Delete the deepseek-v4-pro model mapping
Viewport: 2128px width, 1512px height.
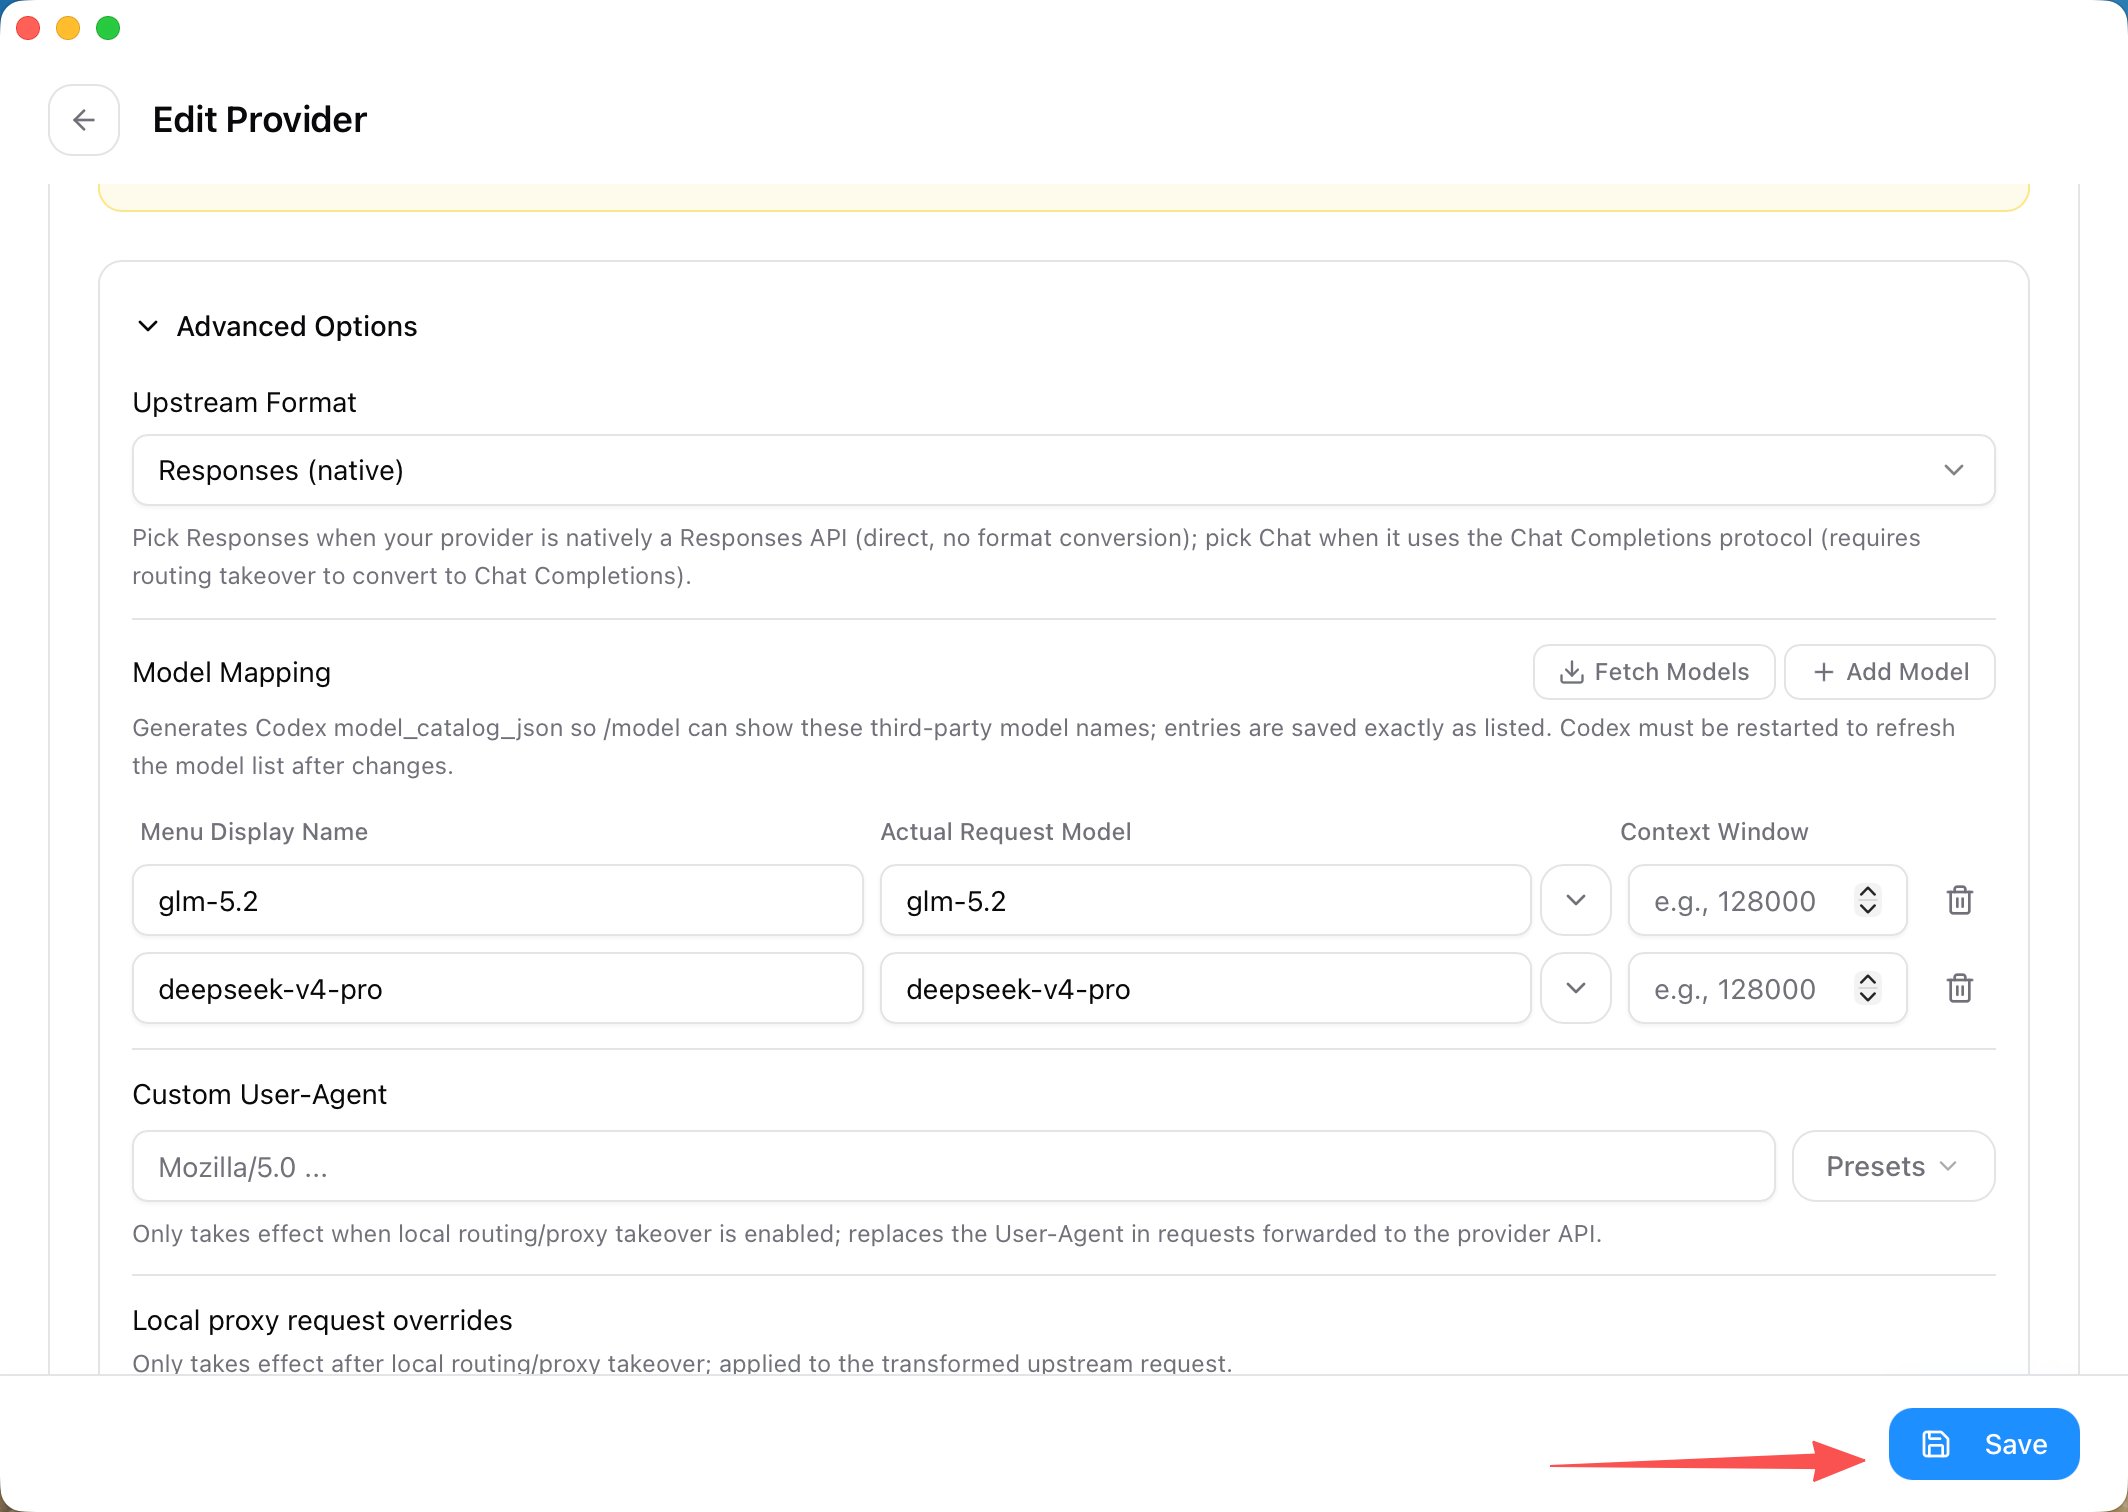coord(1960,989)
